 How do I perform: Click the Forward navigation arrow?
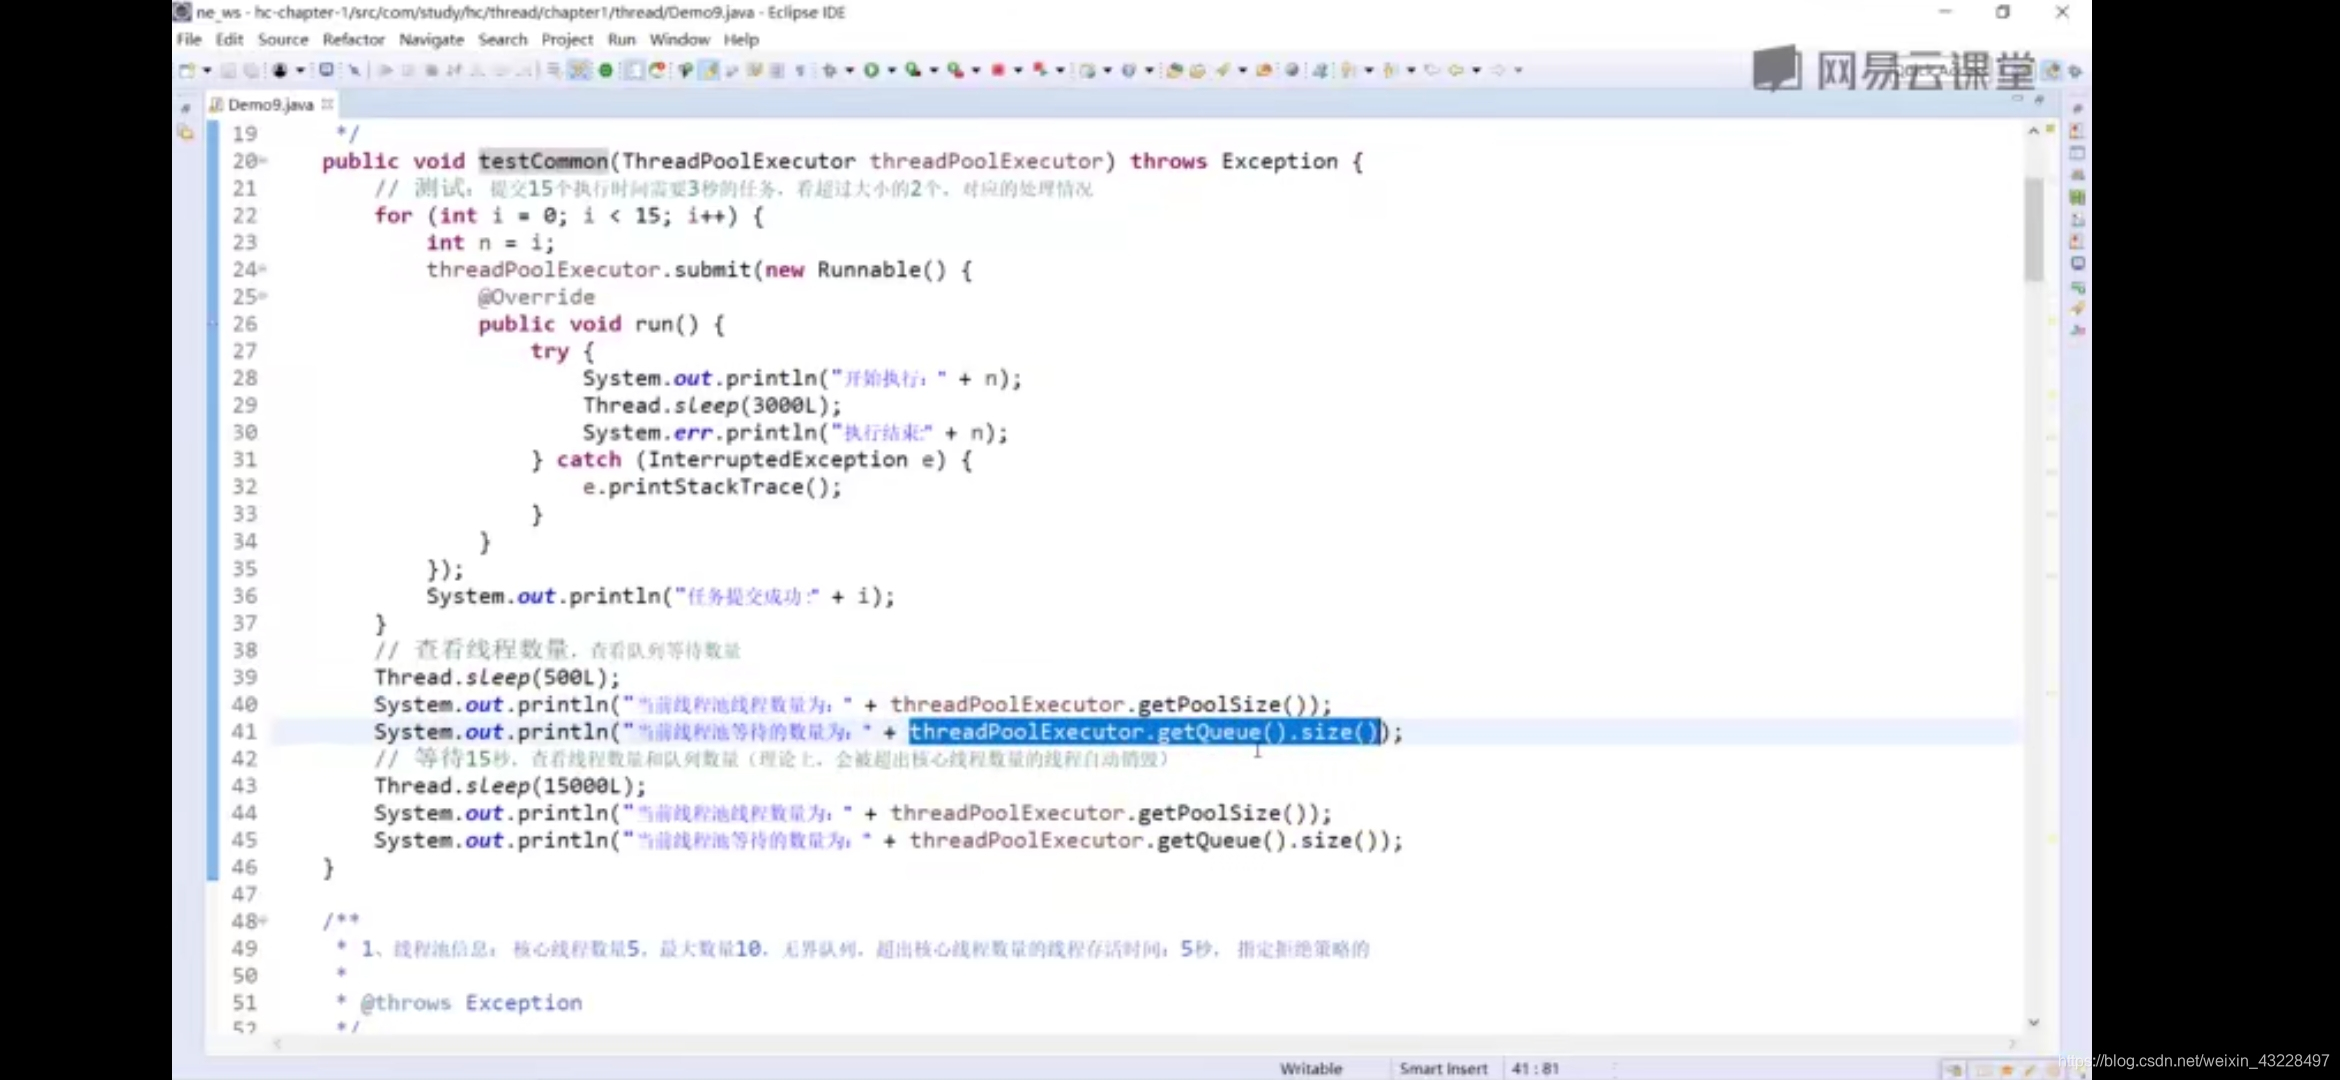[1497, 70]
